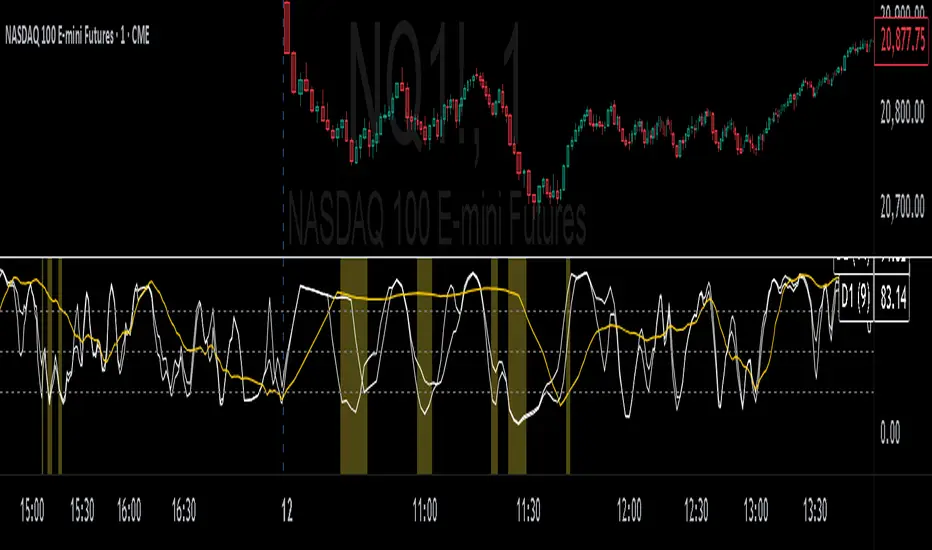Click the 15:00 time axis label
This screenshot has height=550, width=932.
tap(32, 510)
